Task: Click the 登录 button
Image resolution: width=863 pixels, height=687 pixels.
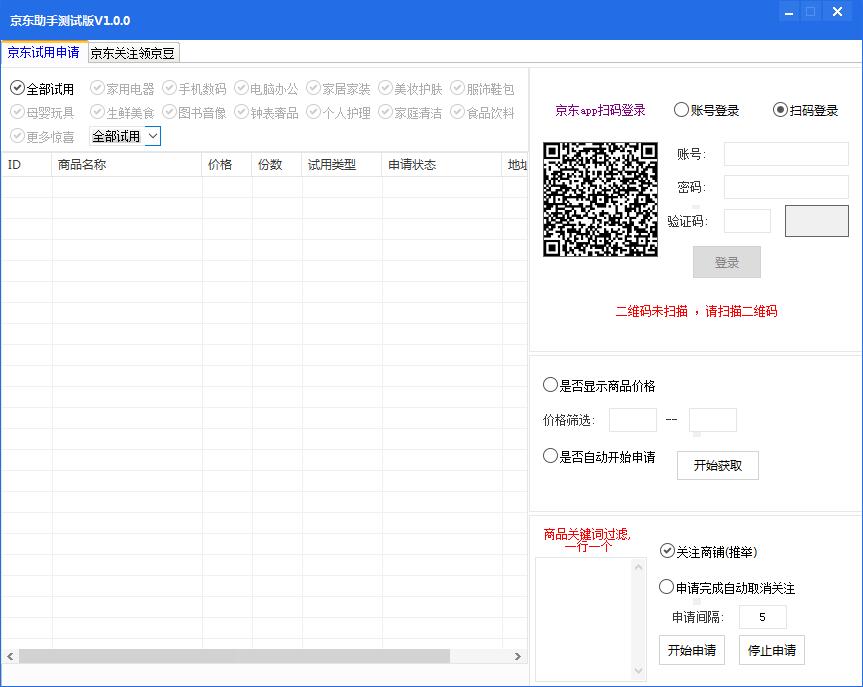Action: (726, 262)
